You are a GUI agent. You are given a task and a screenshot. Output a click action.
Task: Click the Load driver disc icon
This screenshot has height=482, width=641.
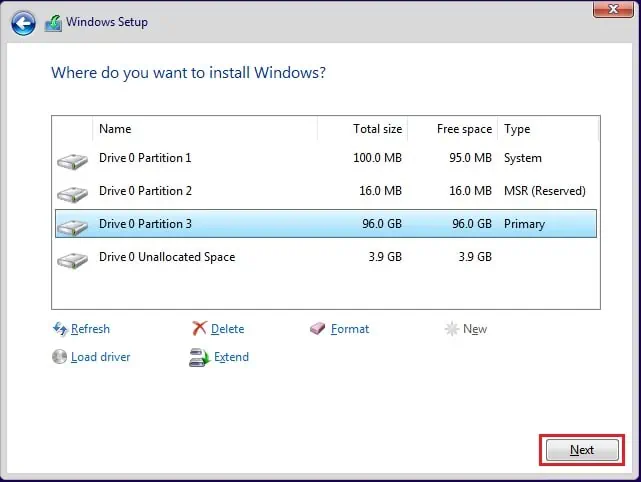click(59, 357)
